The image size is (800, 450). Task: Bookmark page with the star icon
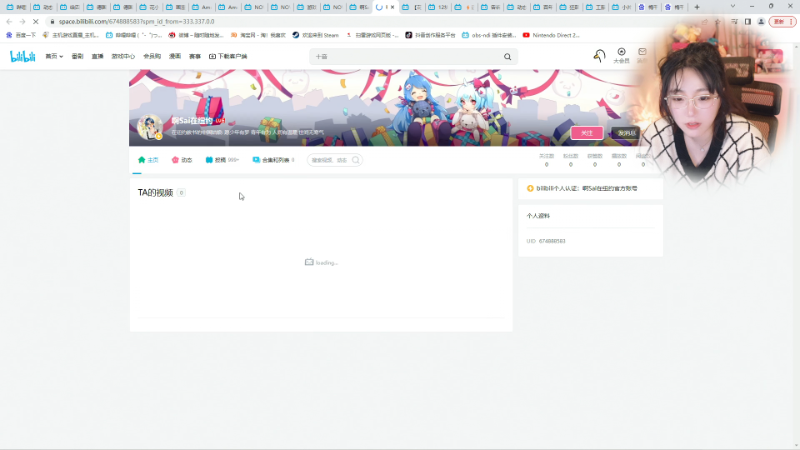[718, 22]
